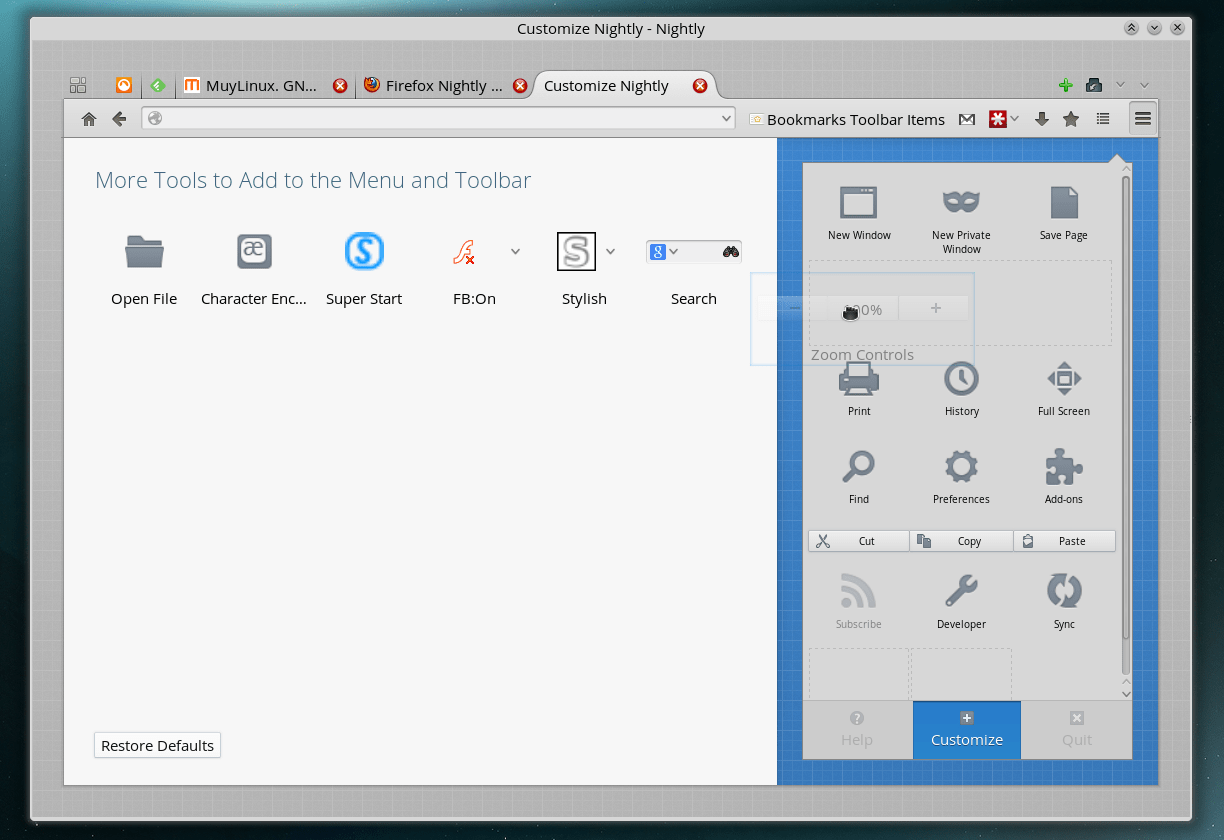Click the Customize button in panel footer
This screenshot has height=840, width=1224.
(966, 730)
